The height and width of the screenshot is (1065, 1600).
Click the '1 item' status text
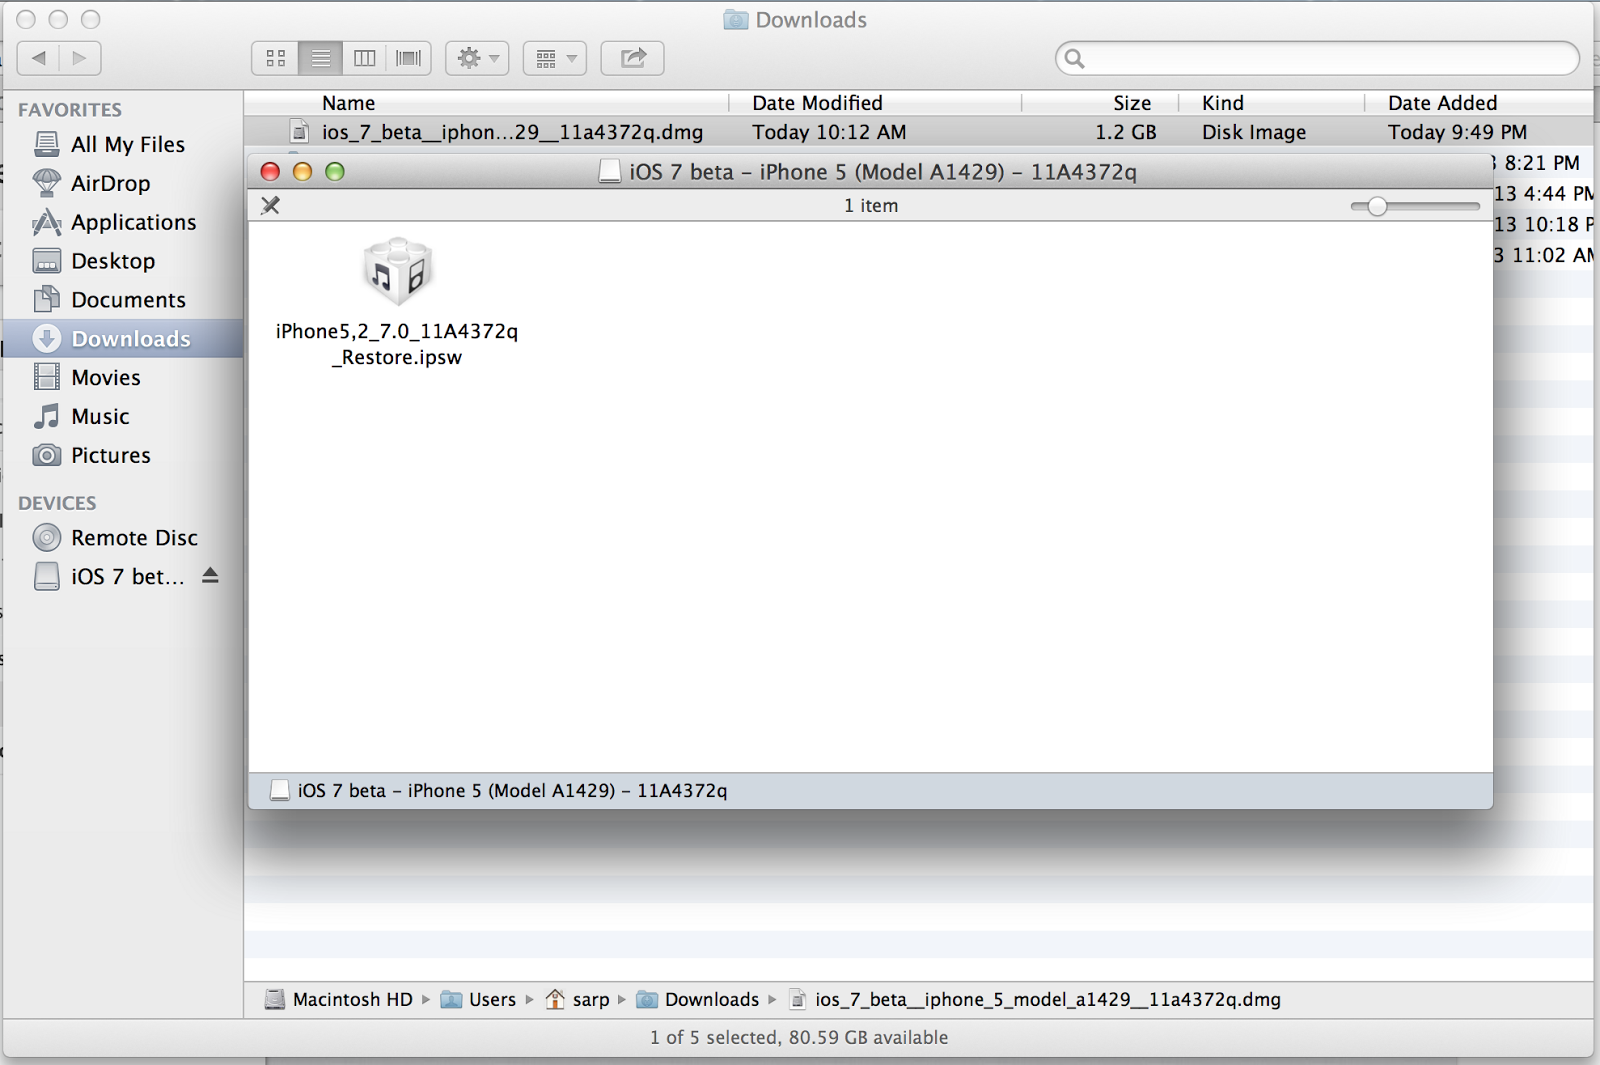pos(871,206)
